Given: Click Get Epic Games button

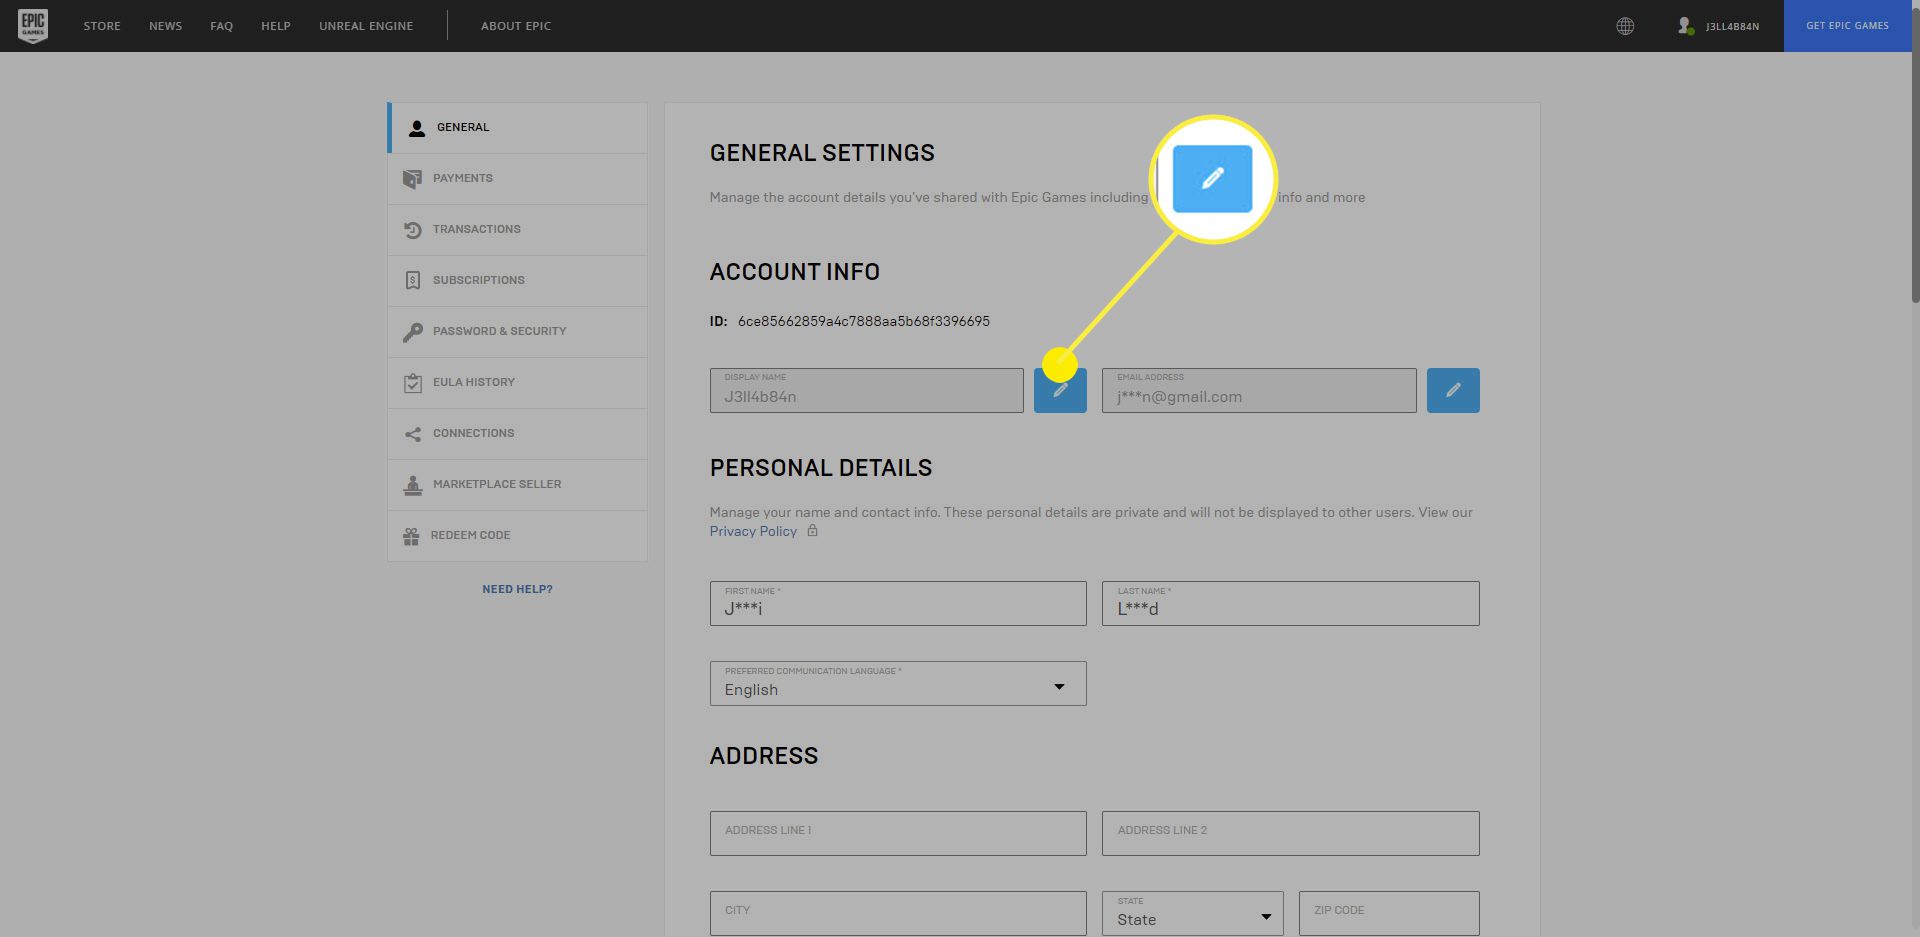Looking at the screenshot, I should pyautogui.click(x=1847, y=26).
